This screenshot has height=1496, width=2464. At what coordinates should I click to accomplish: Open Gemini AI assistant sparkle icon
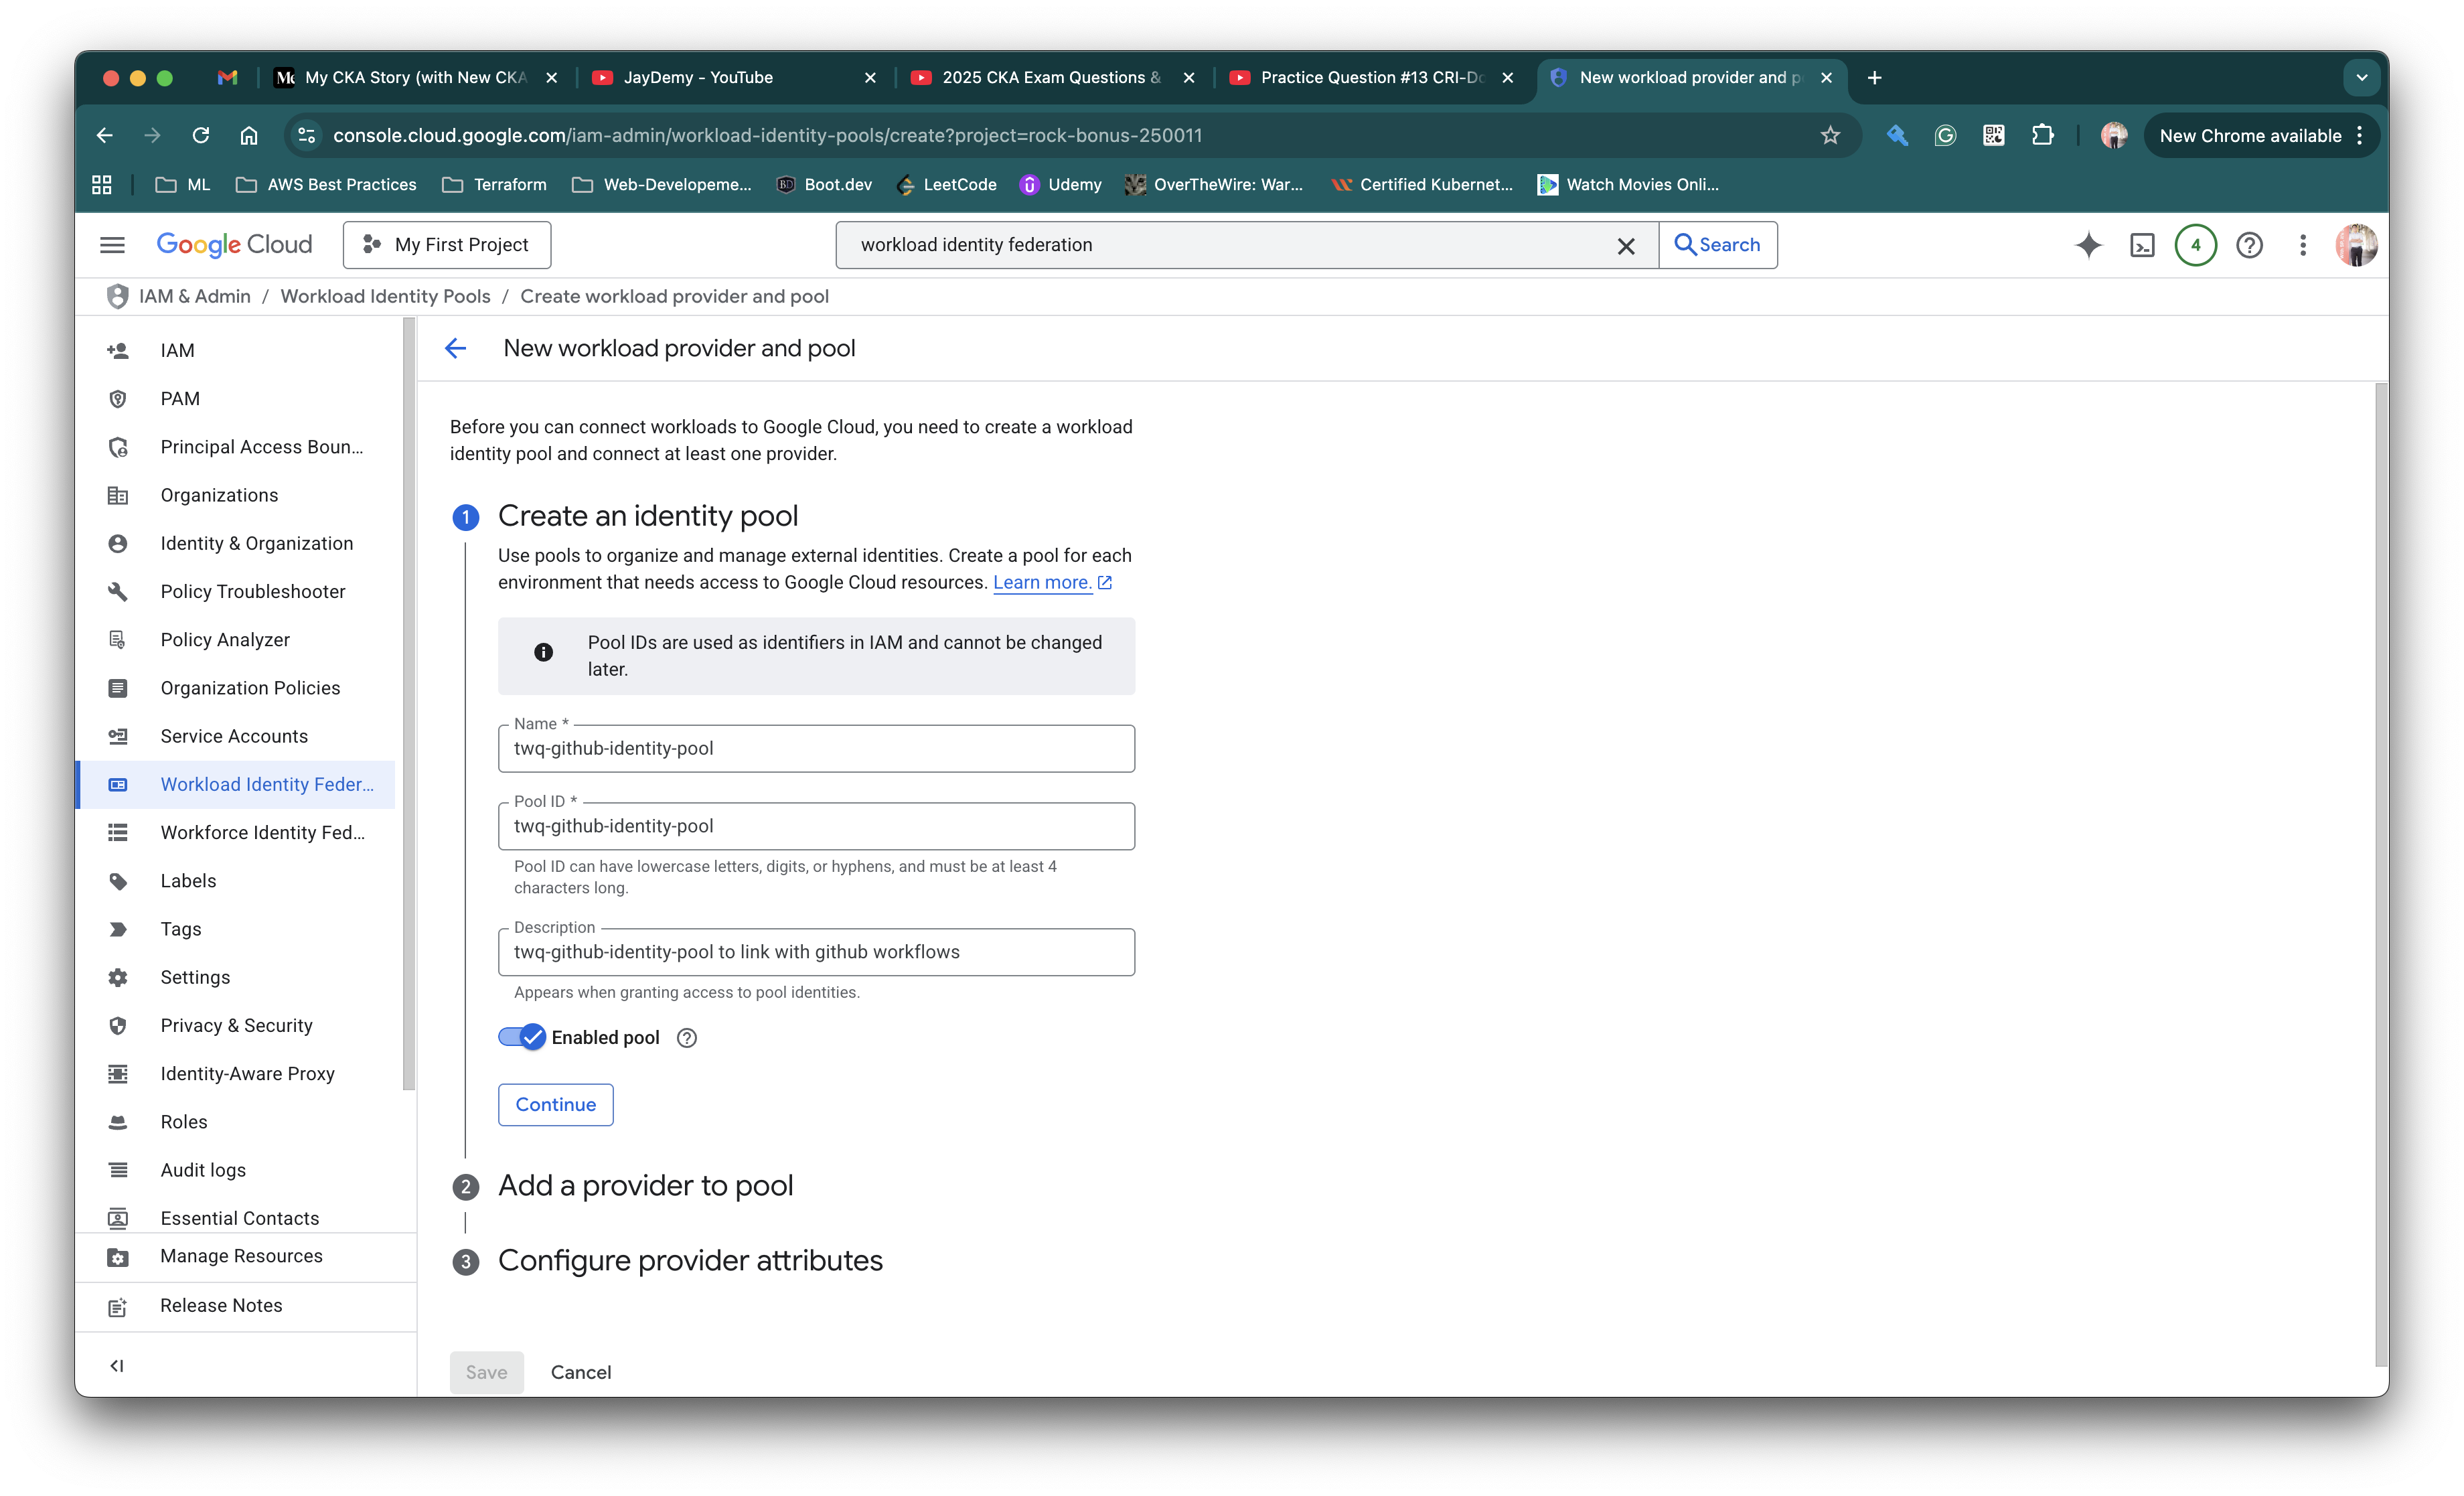2088,245
